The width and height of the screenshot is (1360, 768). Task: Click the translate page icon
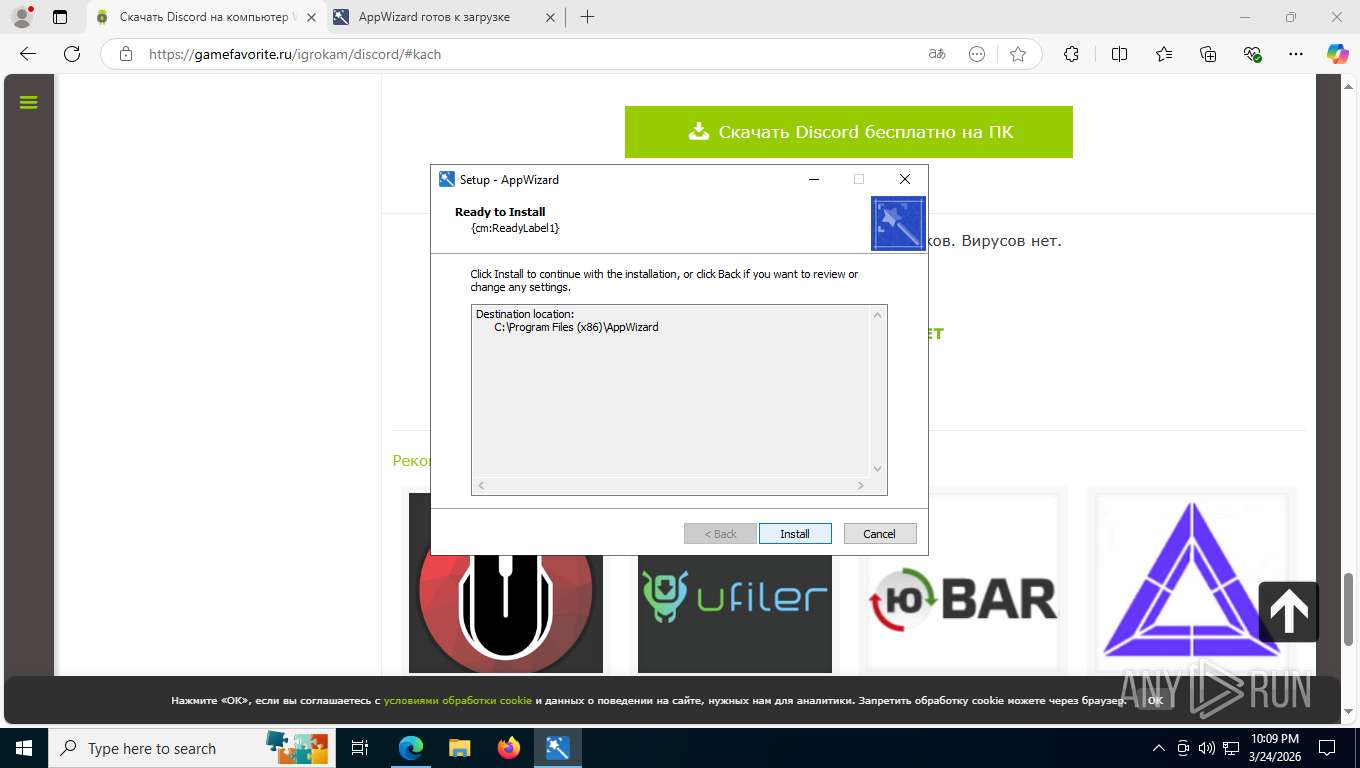click(937, 54)
